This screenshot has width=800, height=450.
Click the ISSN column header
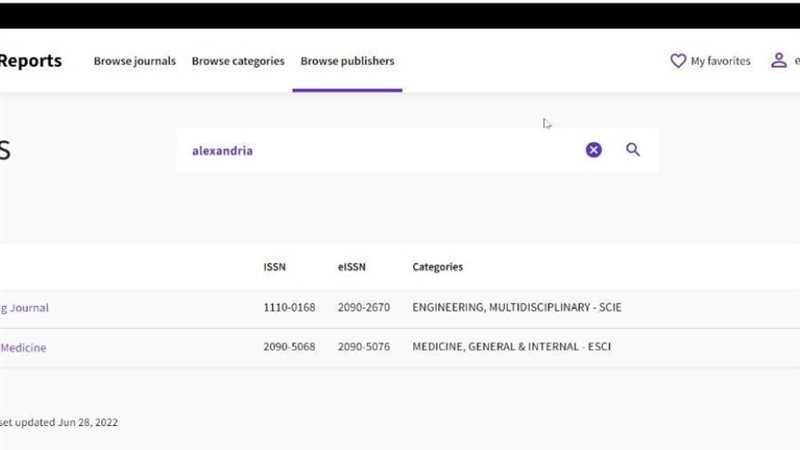(274, 267)
